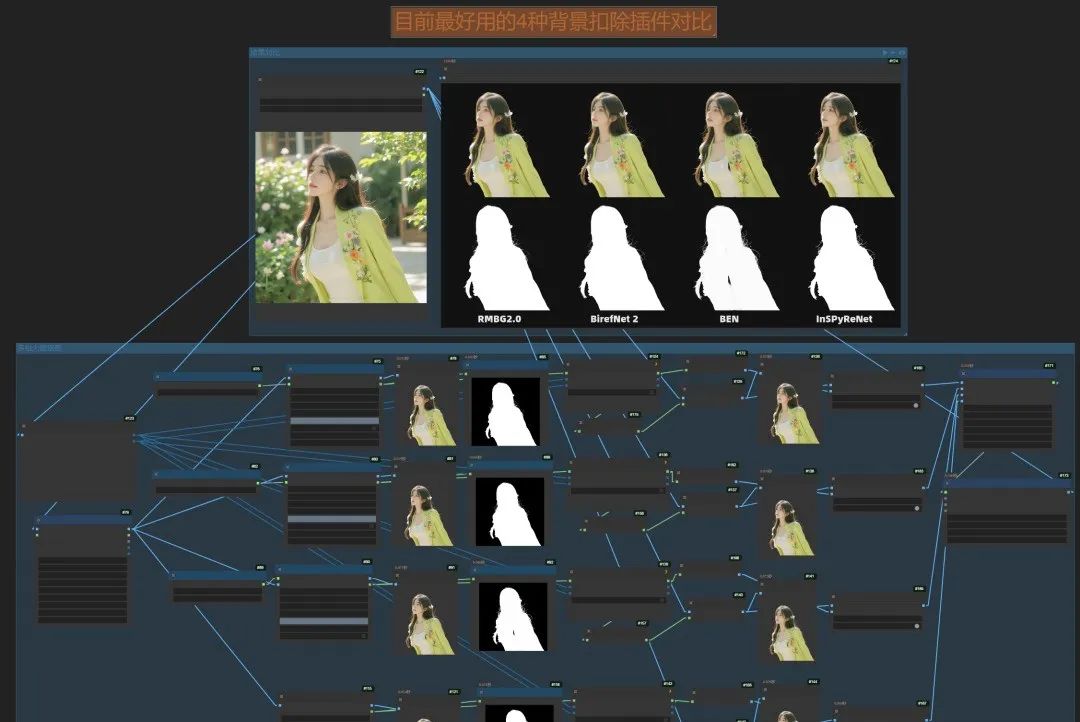
Task: Click the play icon on the 结果对比 group header
Action: [x=885, y=52]
